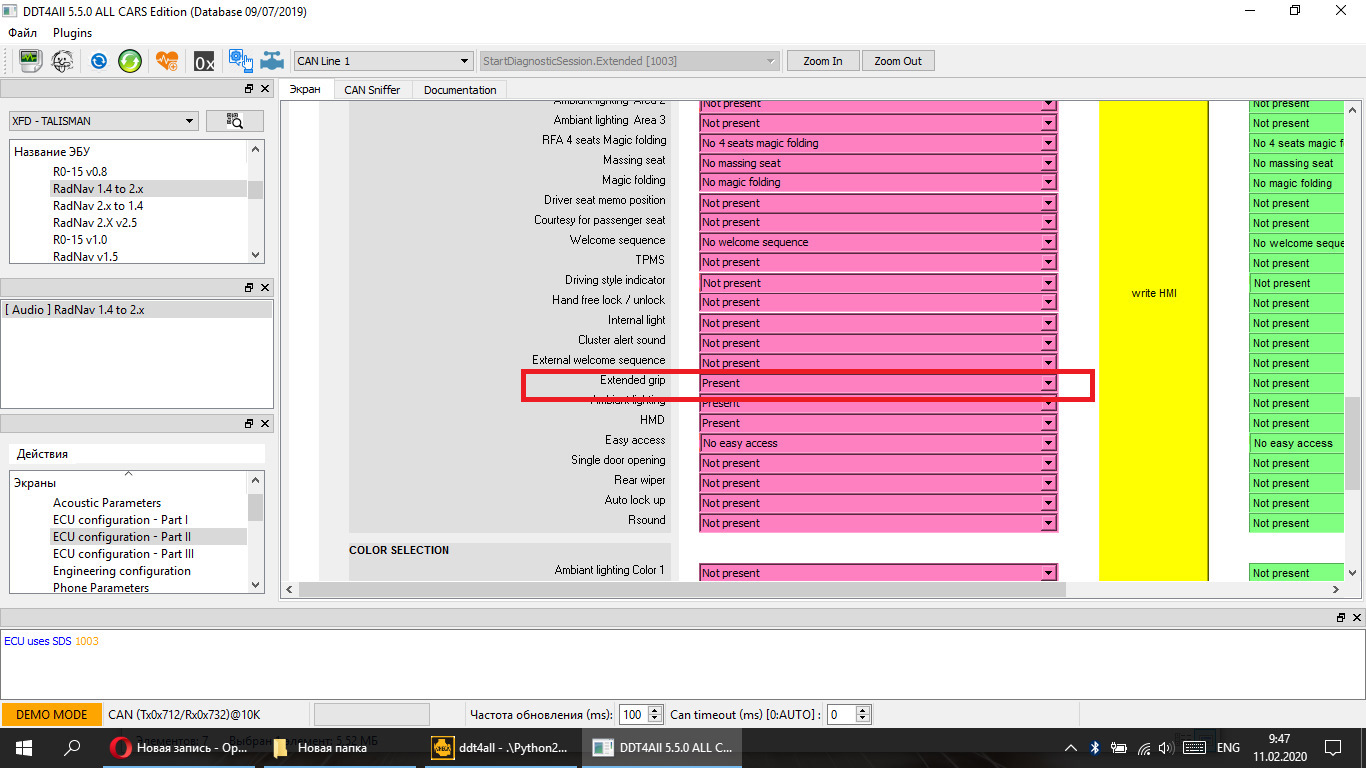The width and height of the screenshot is (1366, 768).
Task: Open the volume tray icon
Action: coord(1165,747)
